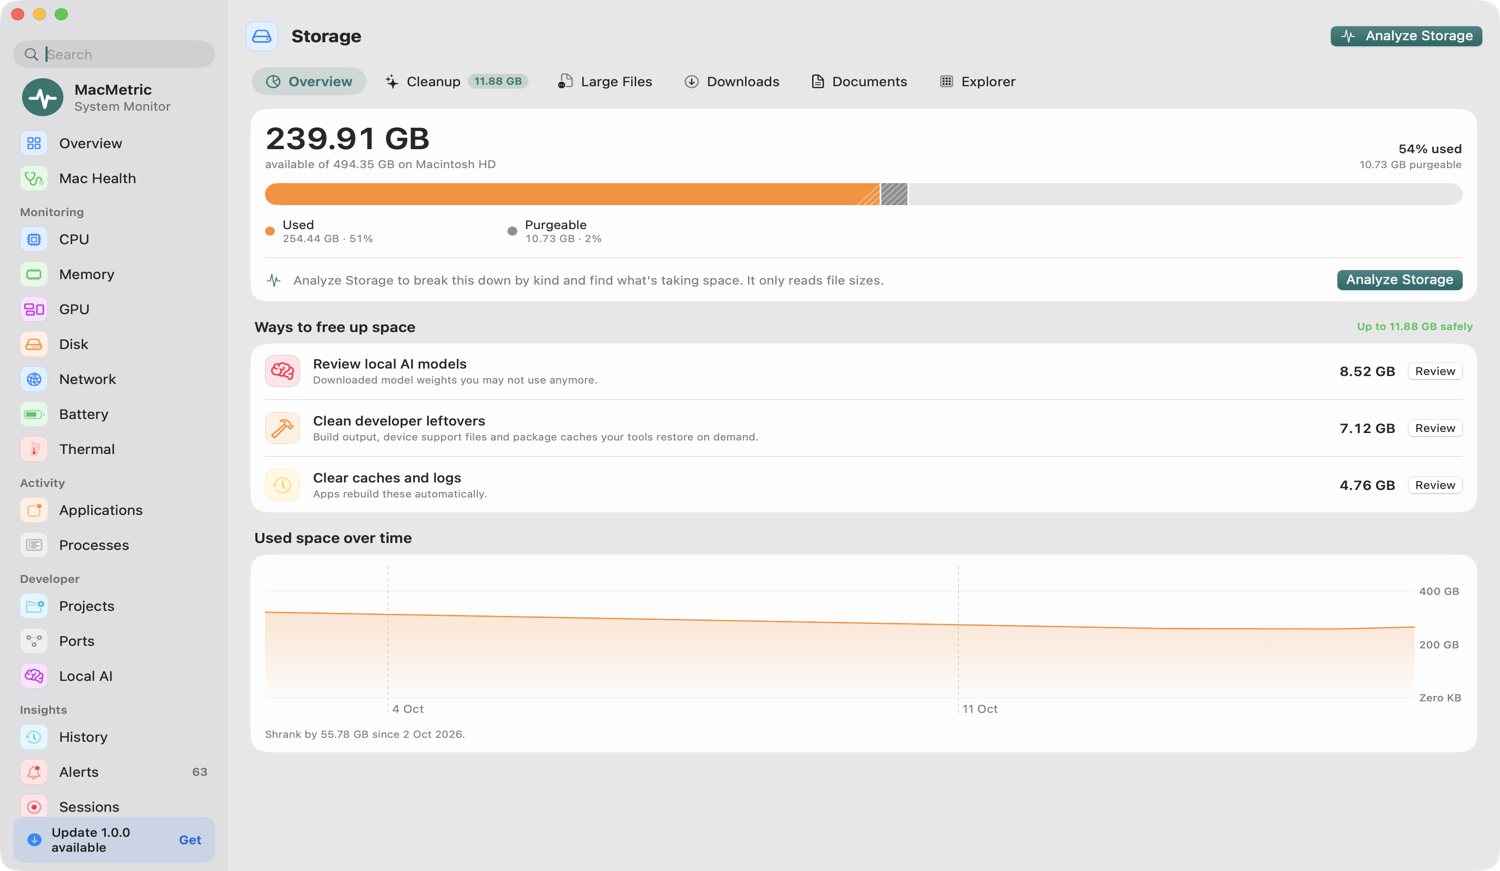
Task: Click the orange Used storage bar segment
Action: point(572,194)
